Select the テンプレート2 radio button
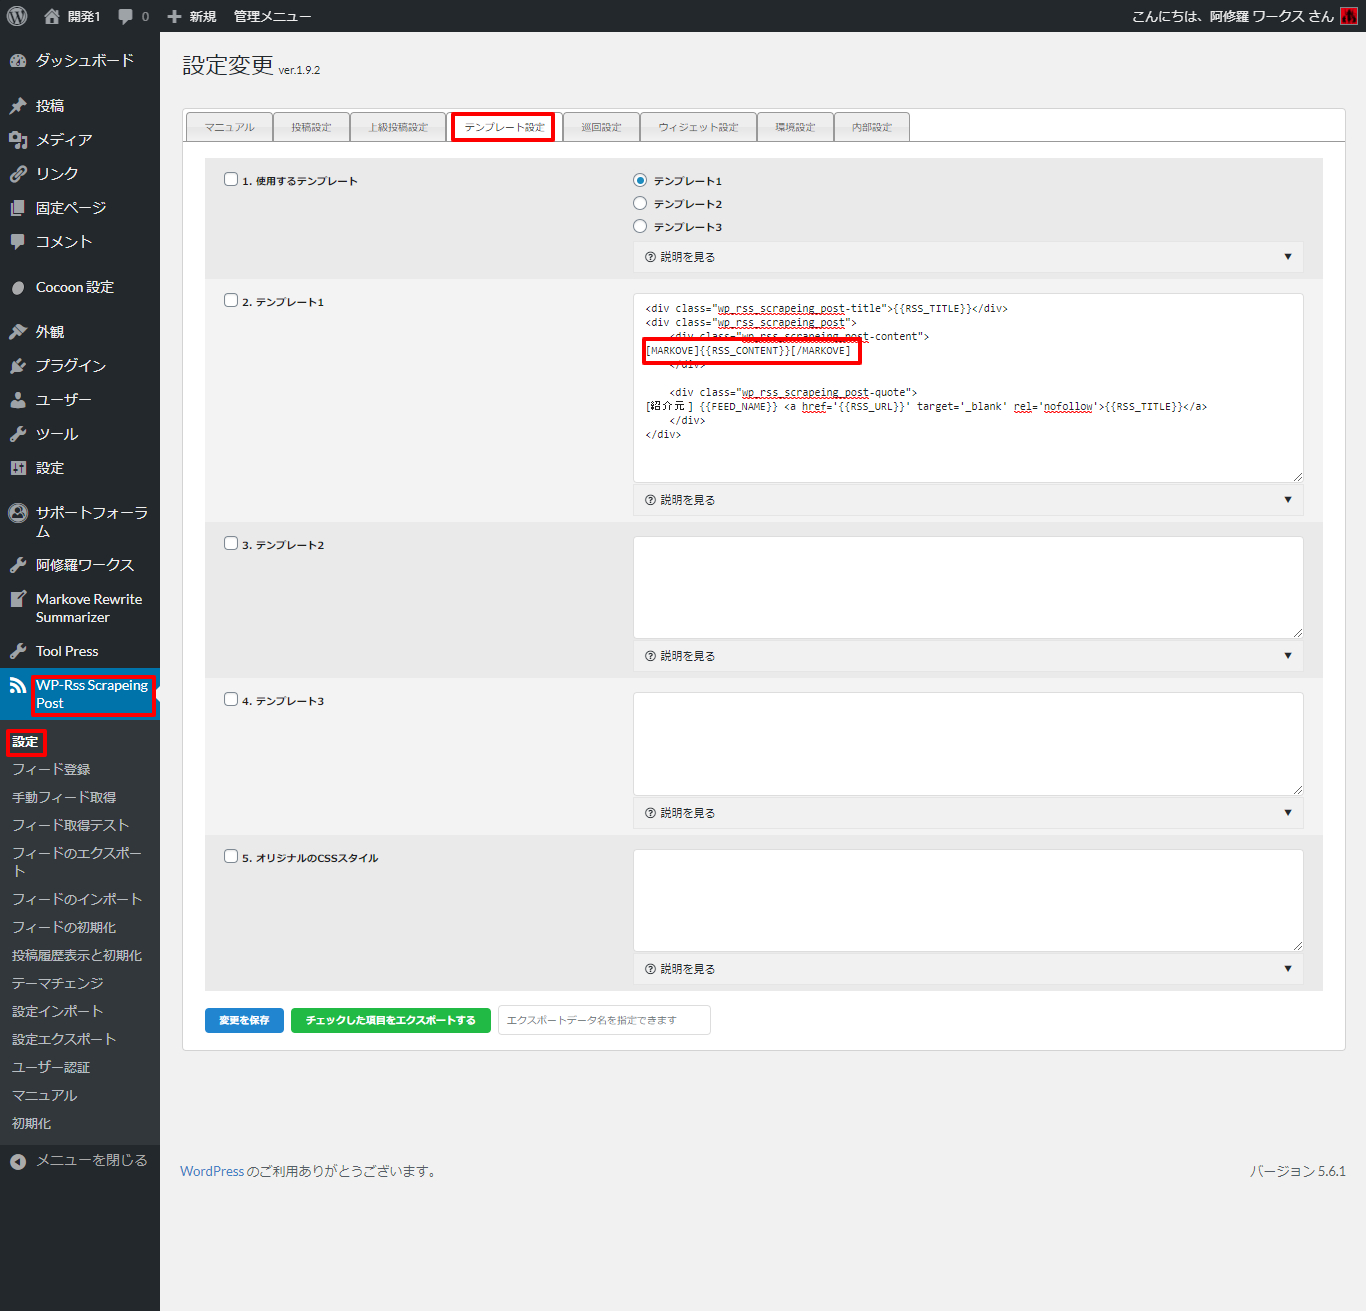The width and height of the screenshot is (1366, 1311). pyautogui.click(x=640, y=203)
